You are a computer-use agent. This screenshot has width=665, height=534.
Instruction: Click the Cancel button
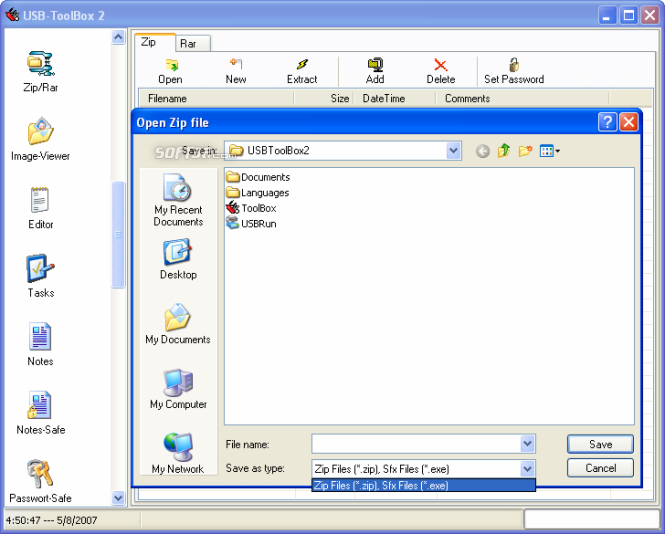pos(601,468)
